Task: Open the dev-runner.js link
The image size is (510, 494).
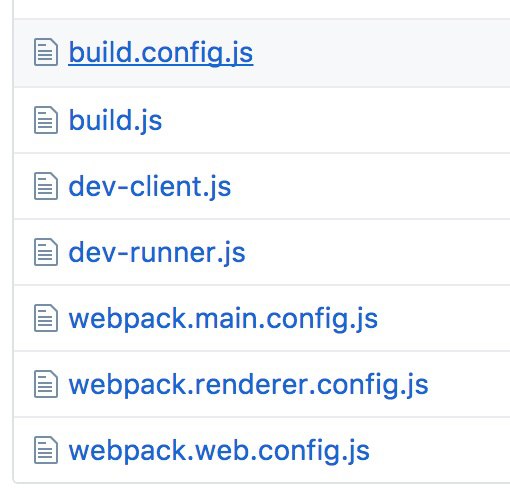Action: (x=157, y=253)
